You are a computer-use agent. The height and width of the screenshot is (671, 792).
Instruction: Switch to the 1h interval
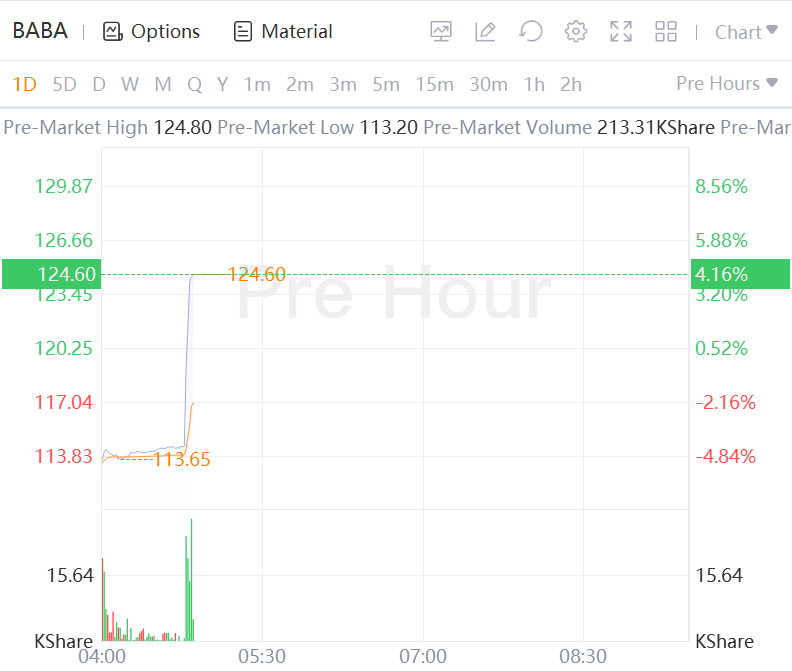[x=534, y=84]
